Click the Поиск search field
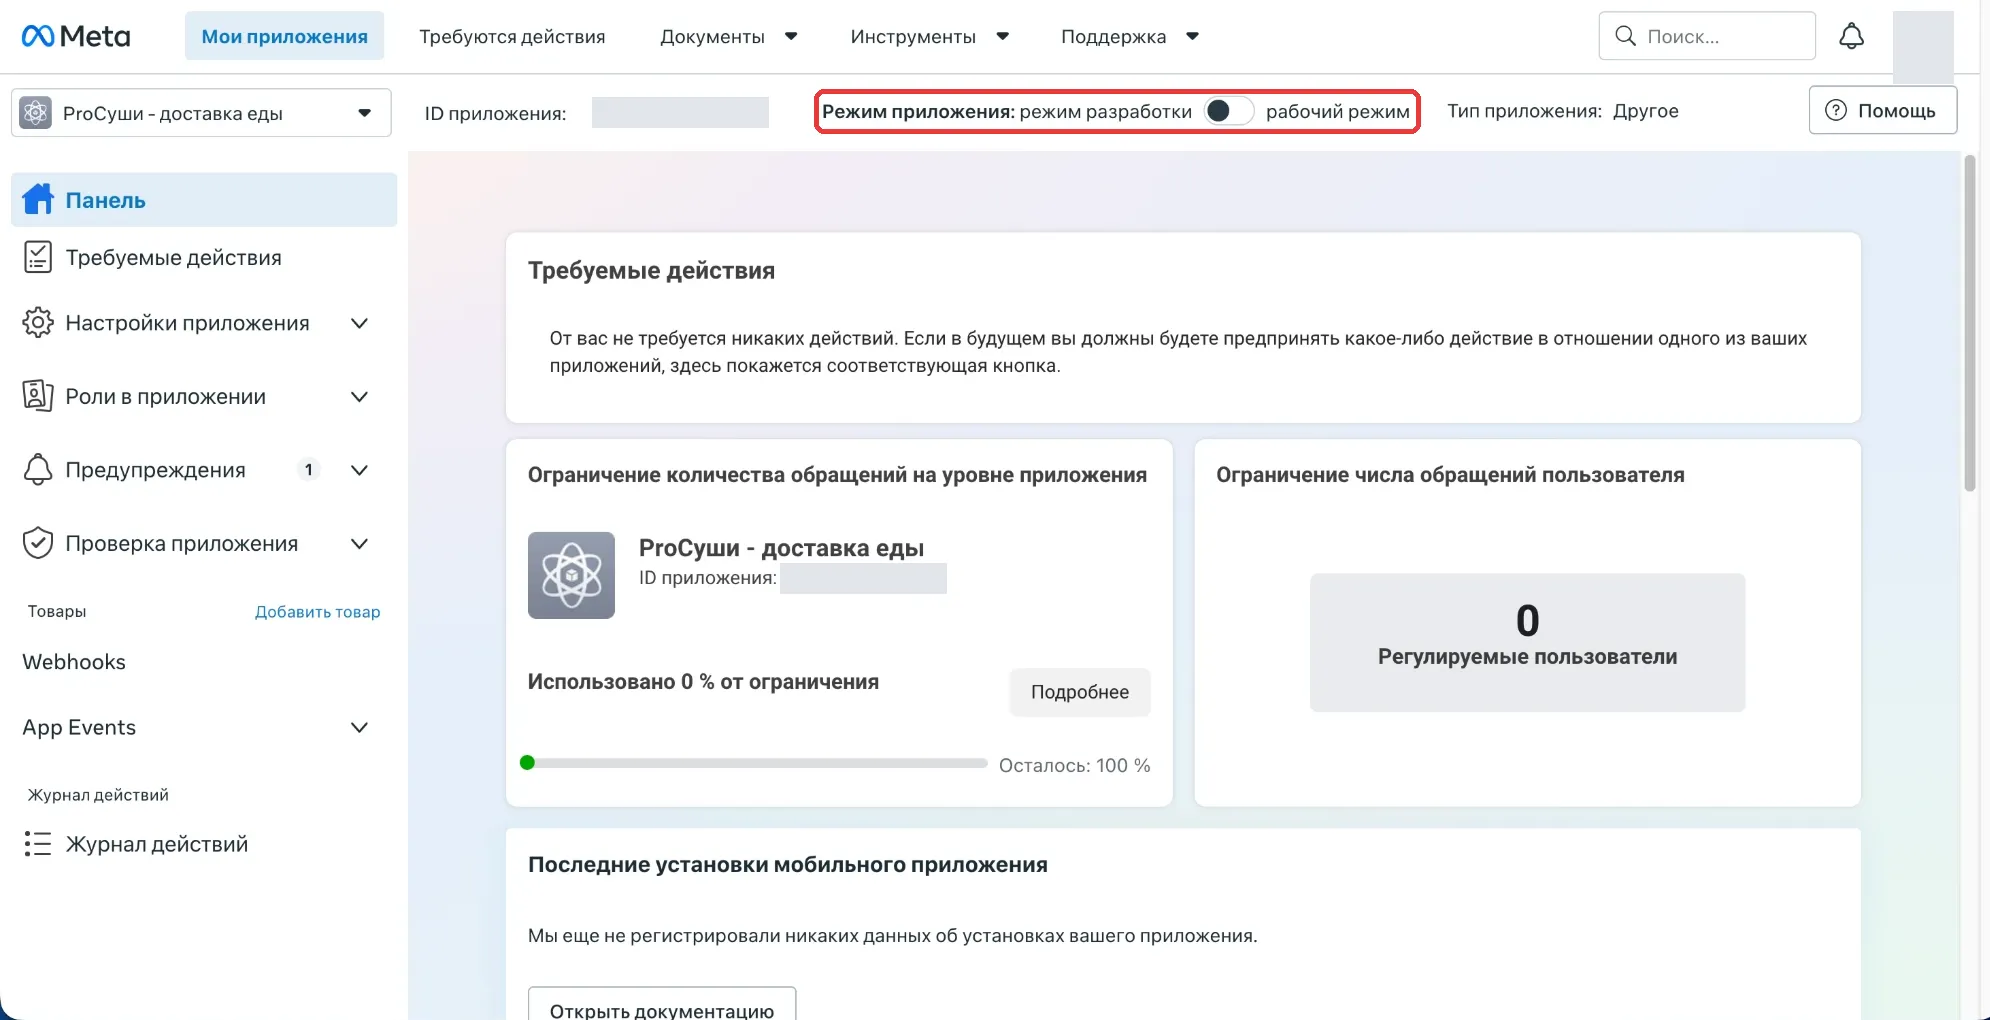This screenshot has height=1020, width=1990. [x=1707, y=36]
